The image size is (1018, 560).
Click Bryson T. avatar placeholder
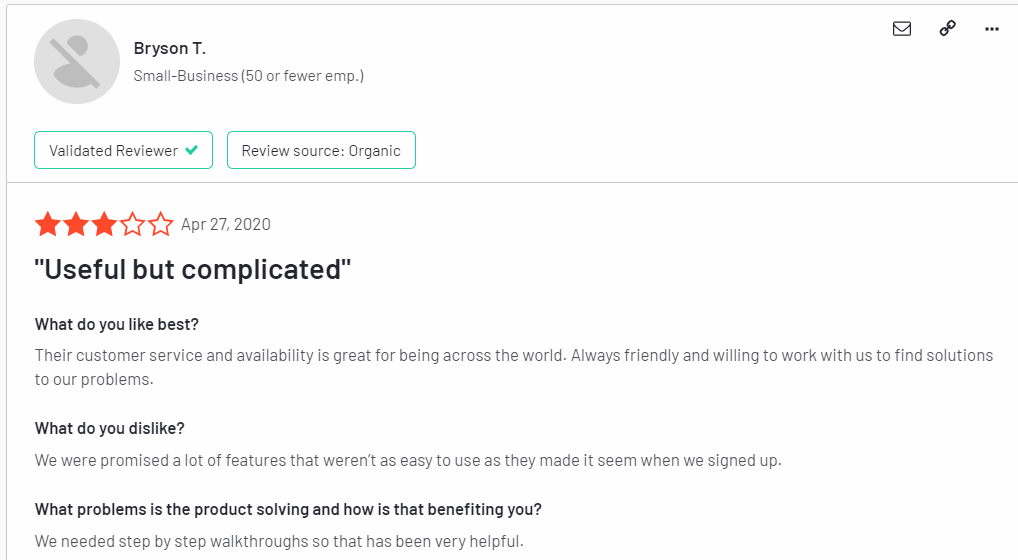click(77, 62)
